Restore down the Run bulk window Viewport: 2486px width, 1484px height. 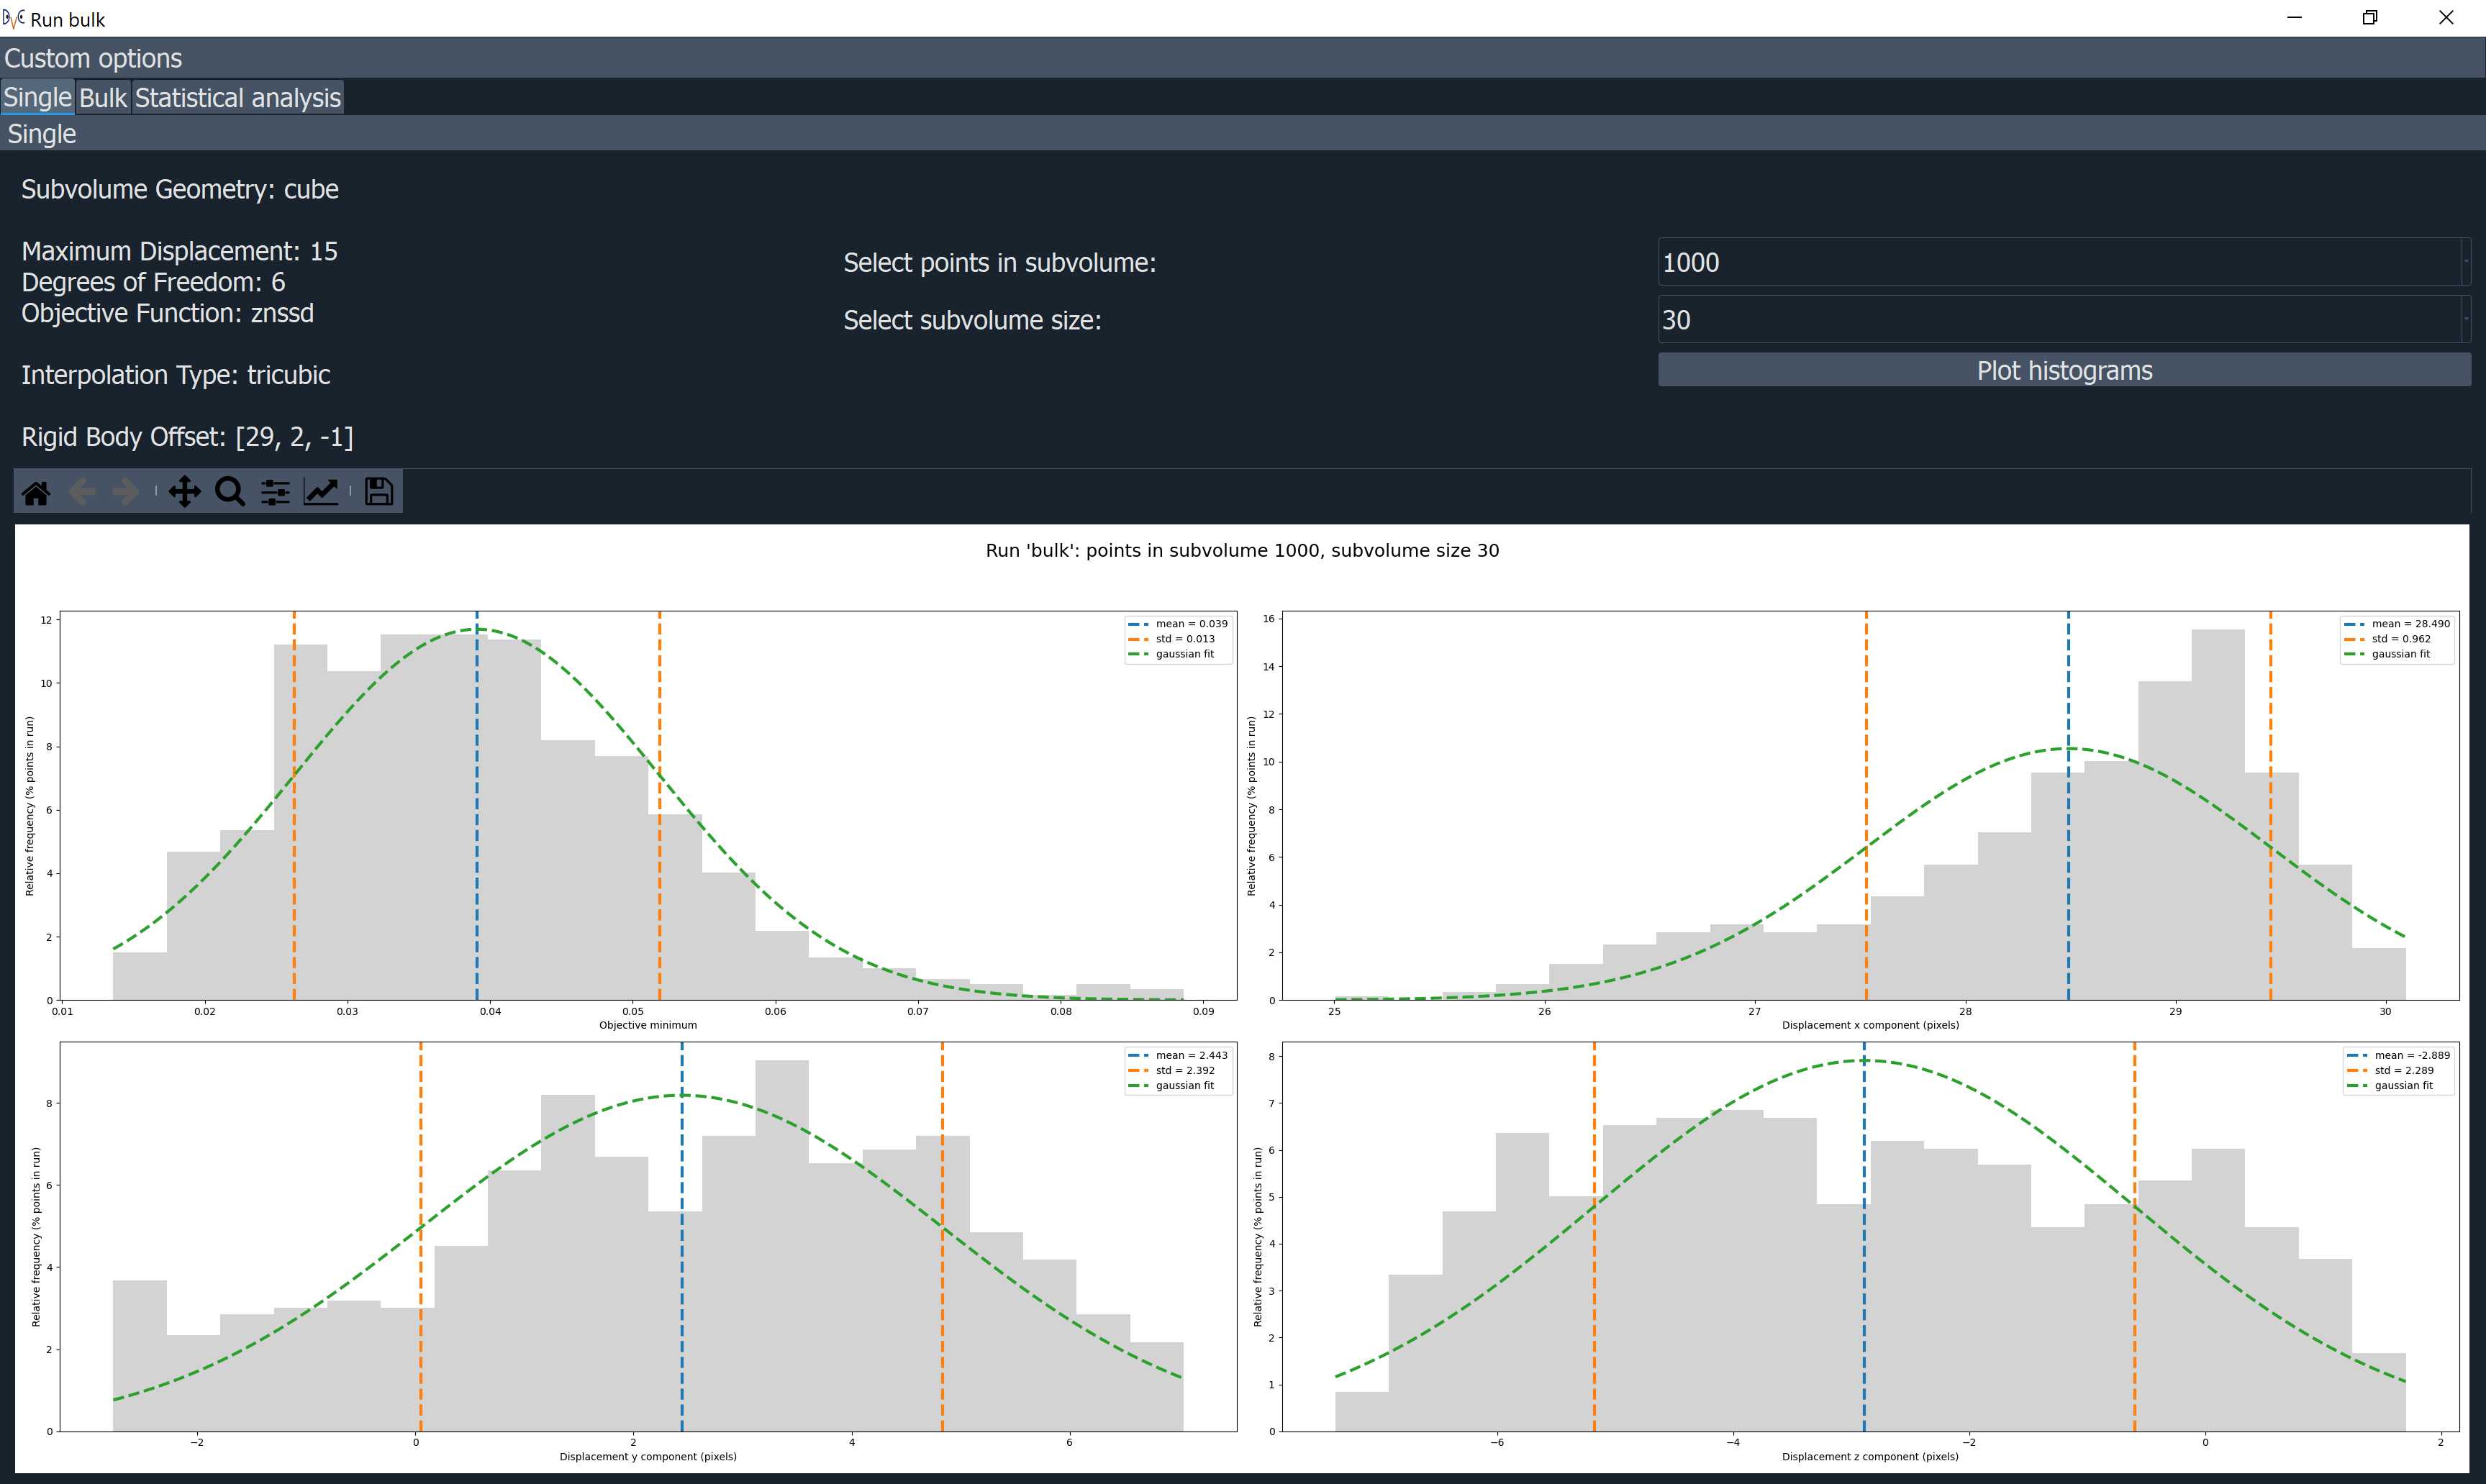click(2370, 18)
